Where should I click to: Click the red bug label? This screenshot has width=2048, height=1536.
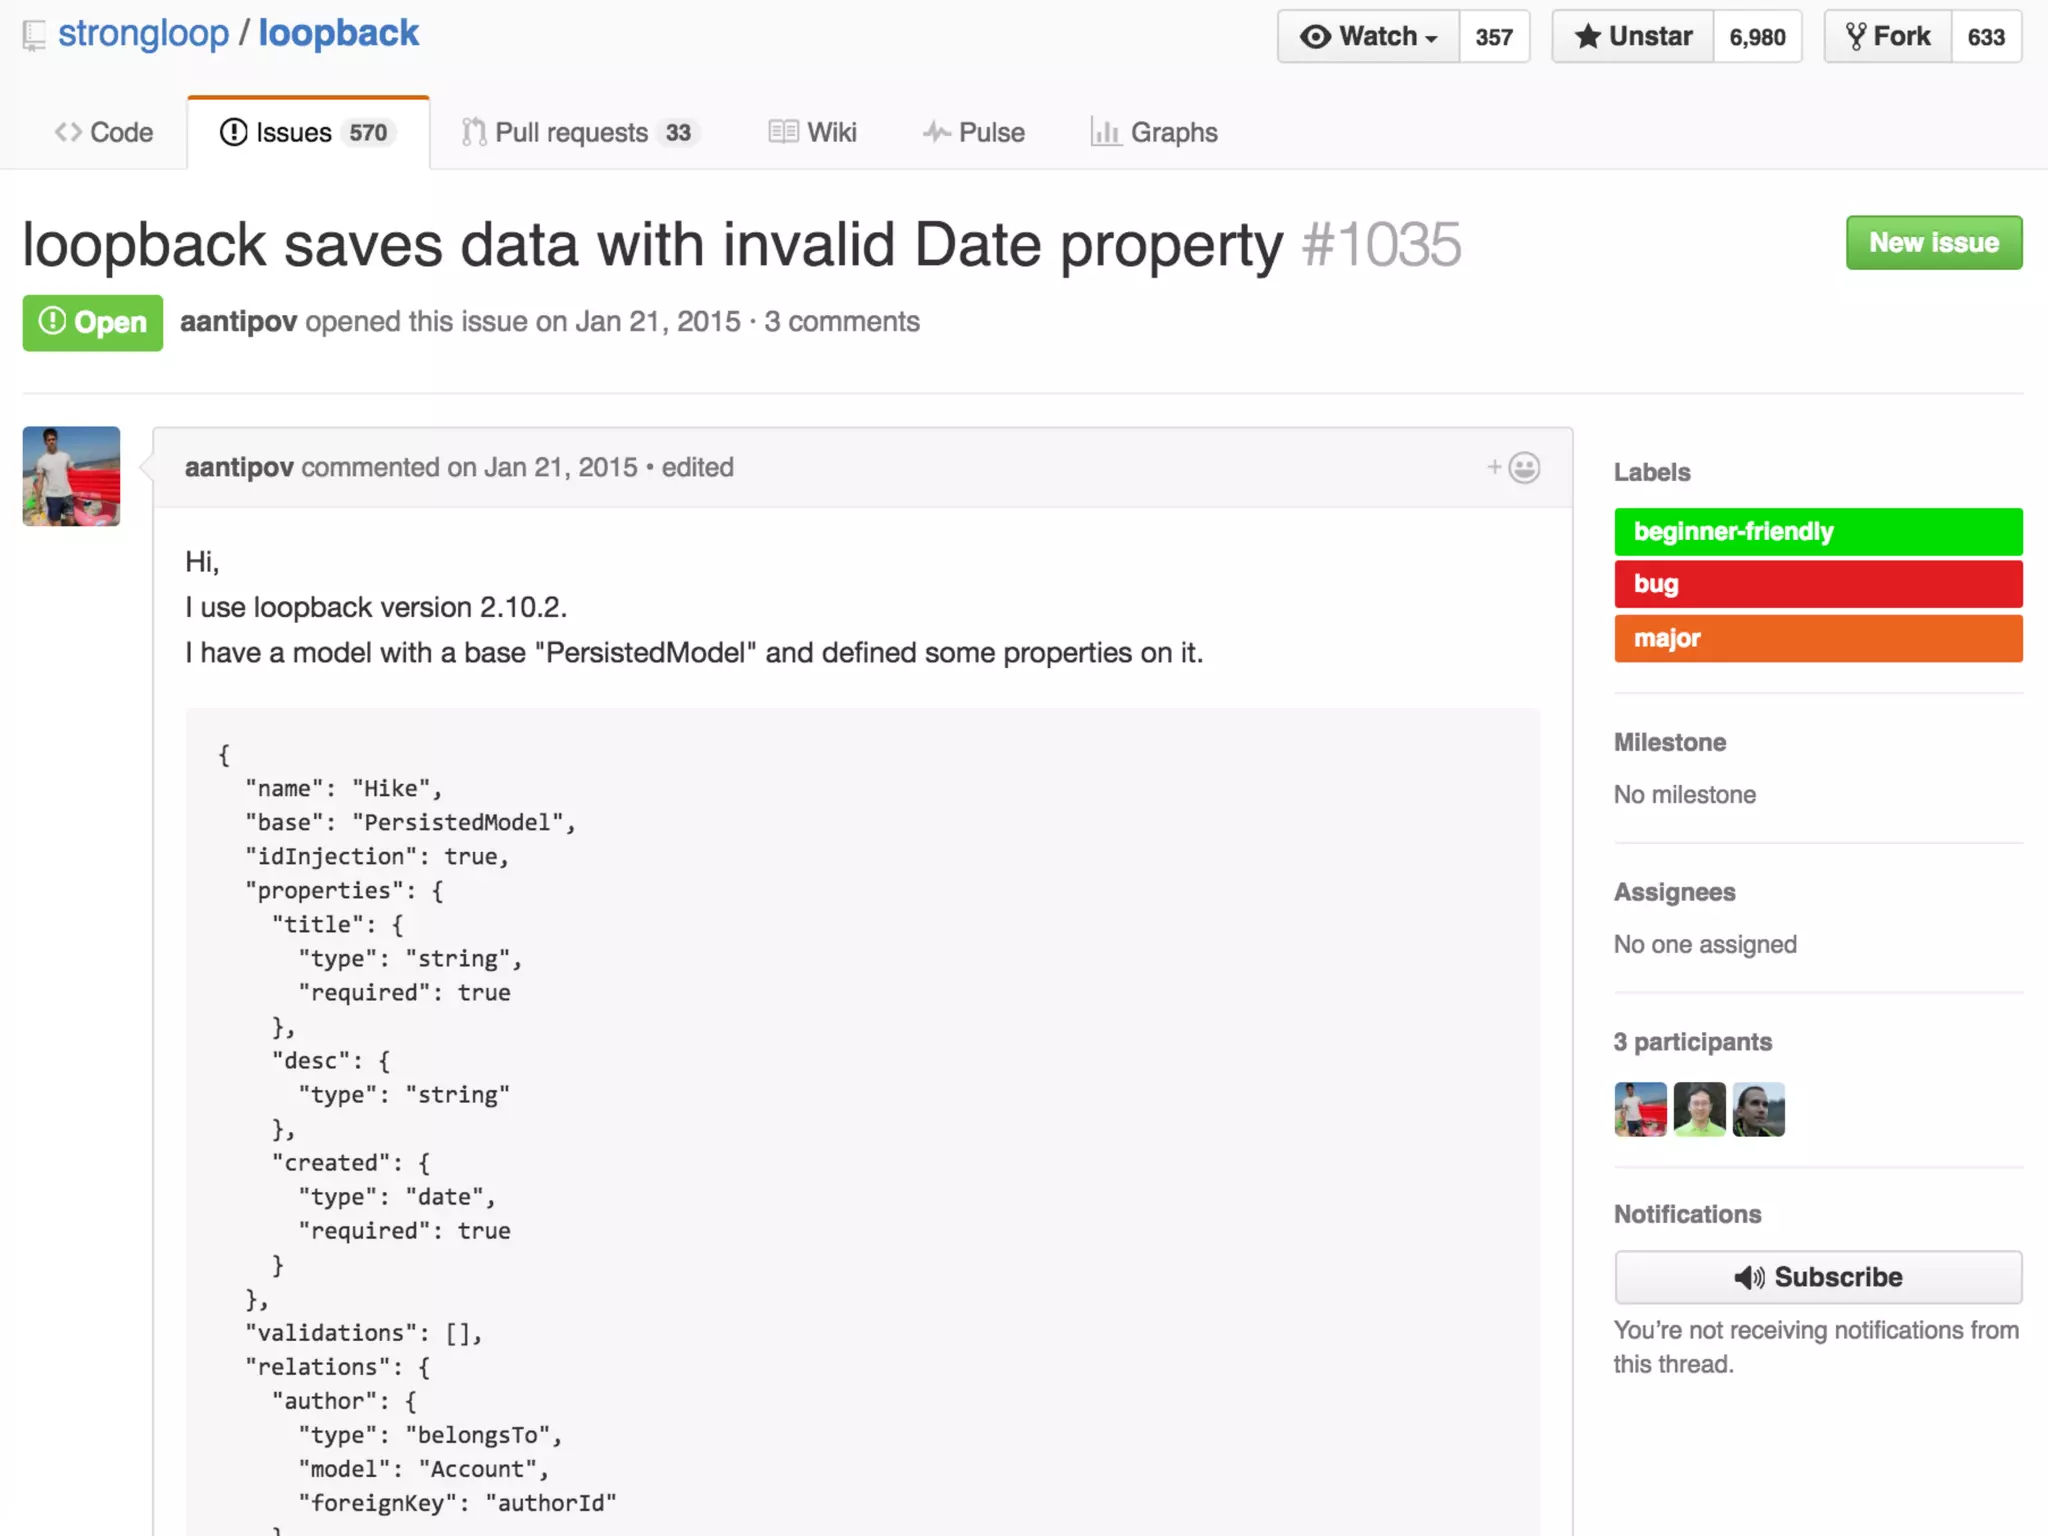[1817, 584]
